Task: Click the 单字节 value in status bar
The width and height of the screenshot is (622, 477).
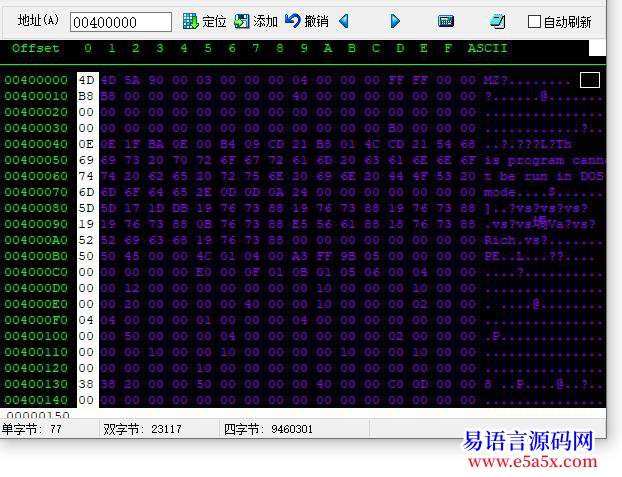Action: (56, 429)
